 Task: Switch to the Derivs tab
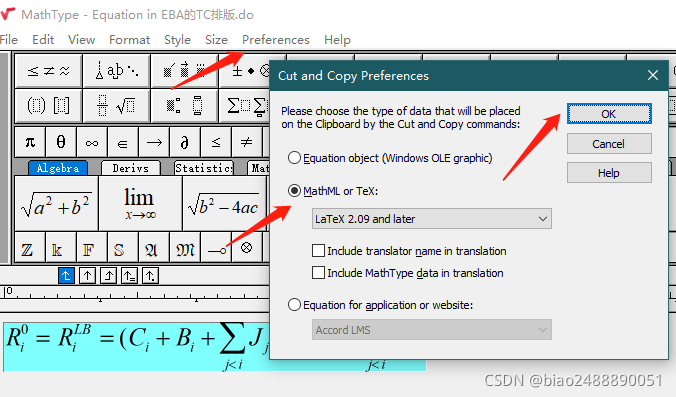(x=131, y=168)
